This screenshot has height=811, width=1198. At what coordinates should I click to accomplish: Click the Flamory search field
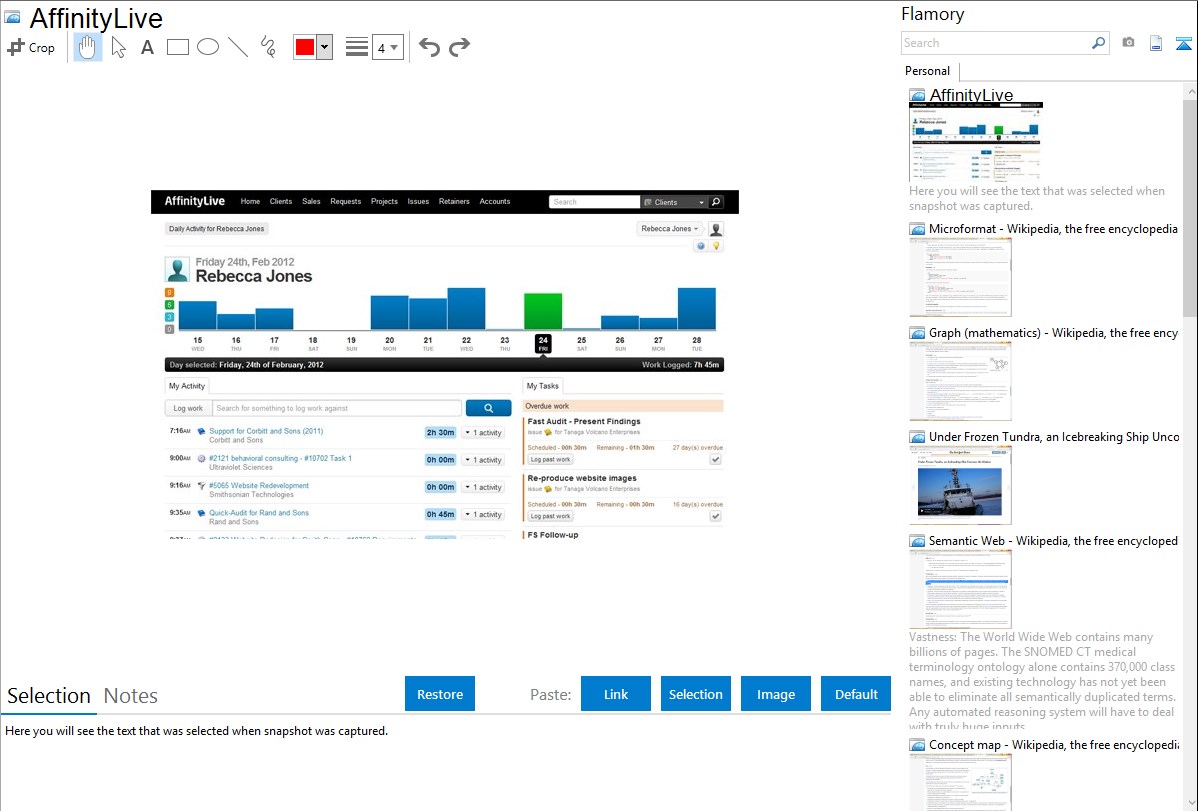pos(996,43)
